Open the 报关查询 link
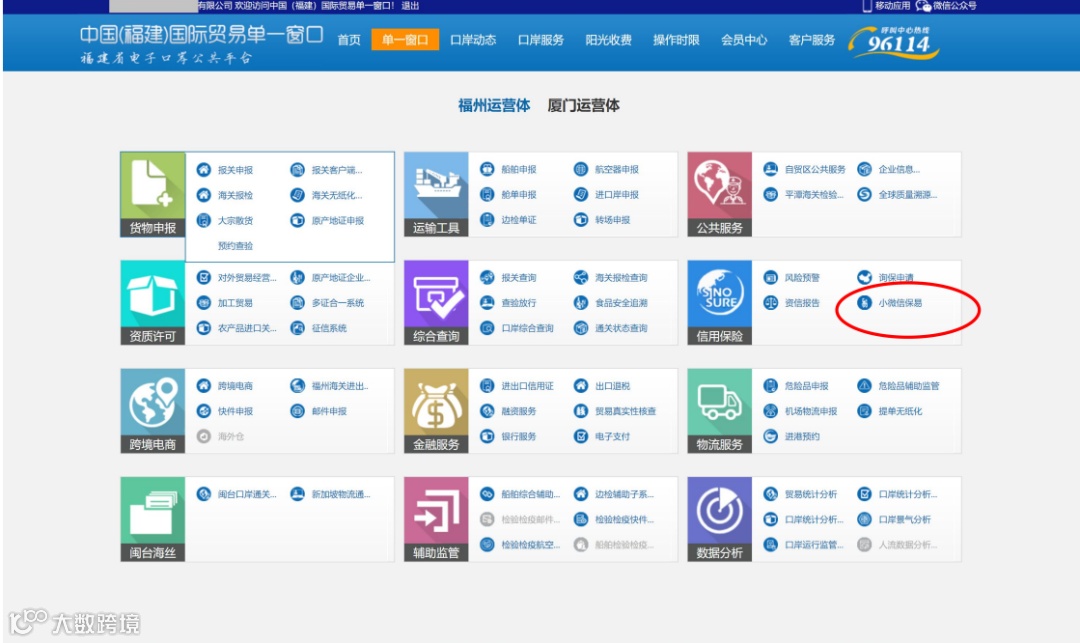1080x643 pixels. pyautogui.click(x=519, y=278)
